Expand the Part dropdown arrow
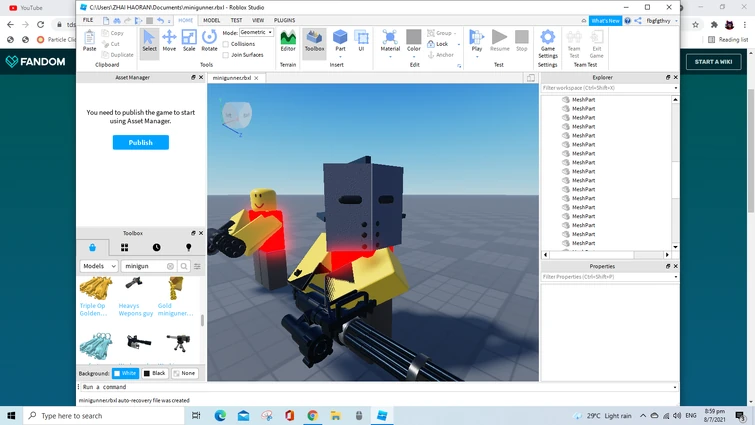This screenshot has height=425, width=755. point(340,56)
